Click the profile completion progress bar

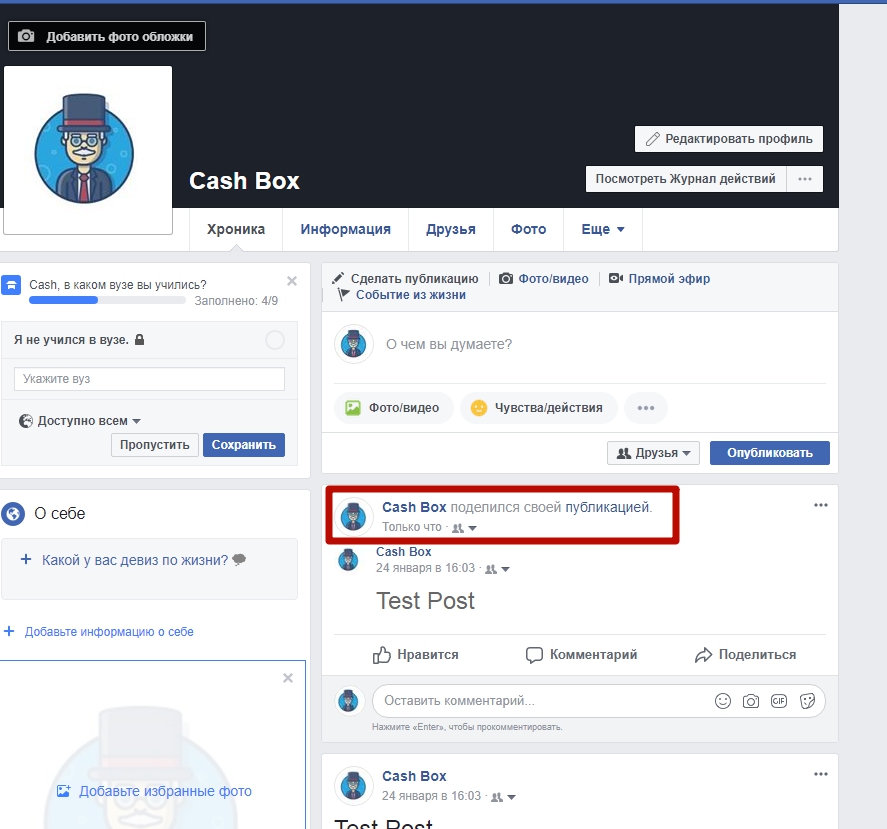tap(107, 300)
